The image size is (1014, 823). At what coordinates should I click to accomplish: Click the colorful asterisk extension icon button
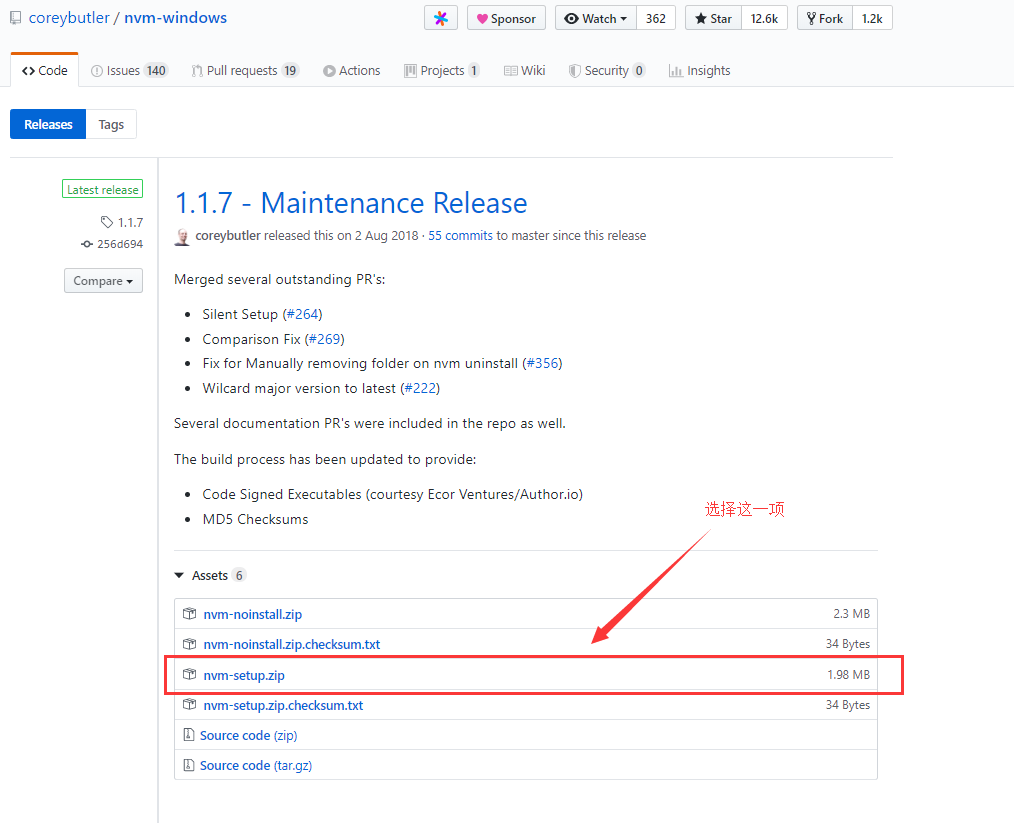[441, 18]
